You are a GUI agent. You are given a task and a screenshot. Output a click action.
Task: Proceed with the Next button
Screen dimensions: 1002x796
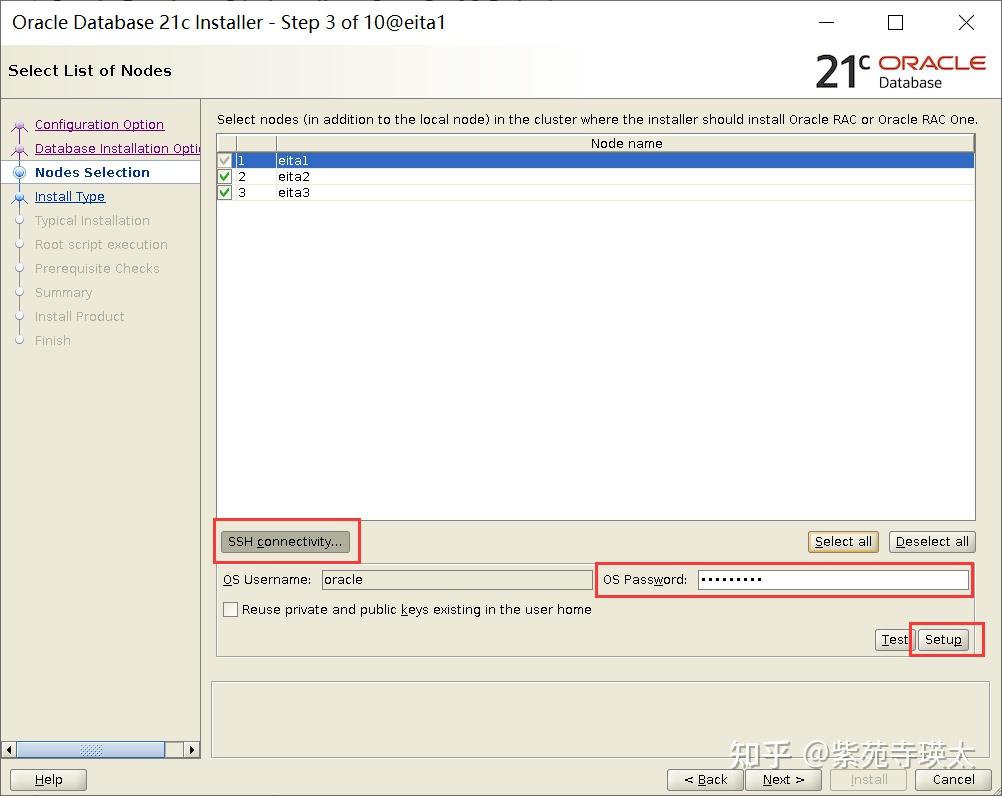click(783, 779)
